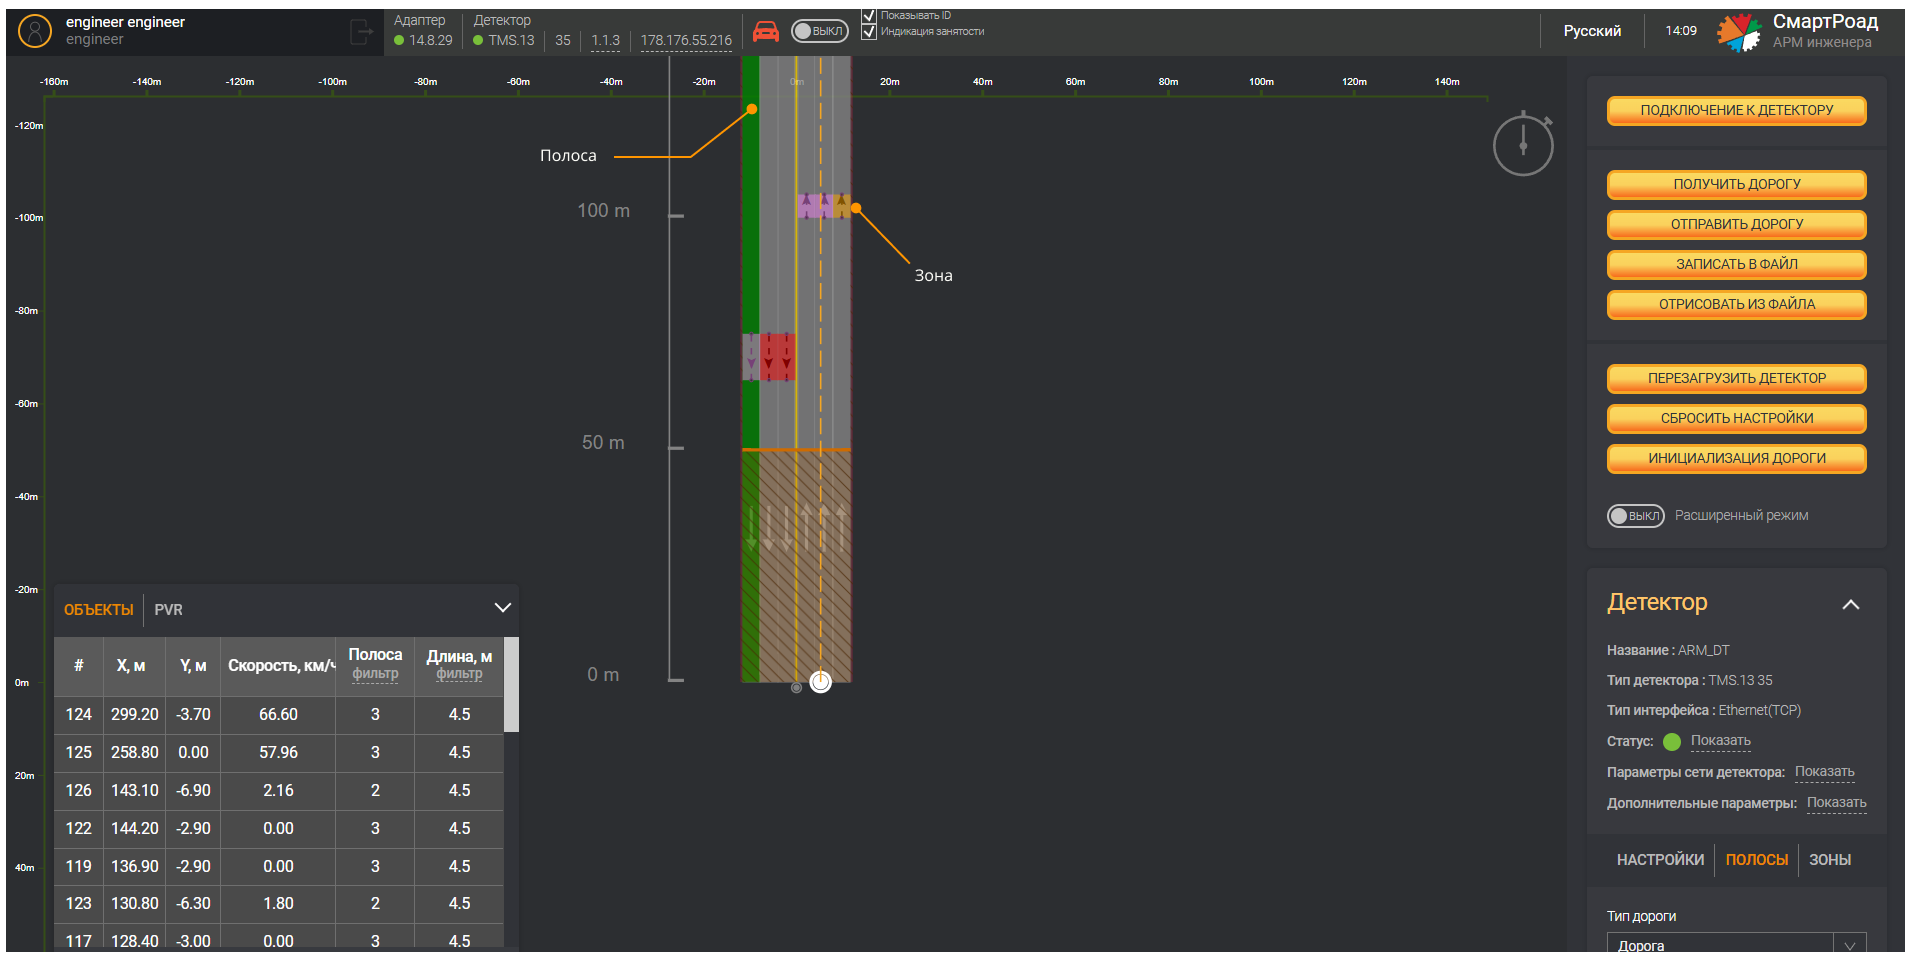
Task: Click Показать link next to Статус
Action: [1721, 741]
